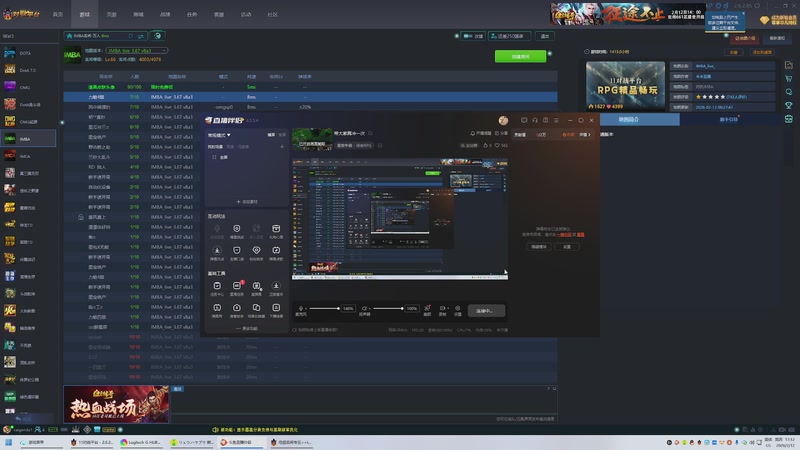Toggle the green dot beside create room button

pos(550,54)
